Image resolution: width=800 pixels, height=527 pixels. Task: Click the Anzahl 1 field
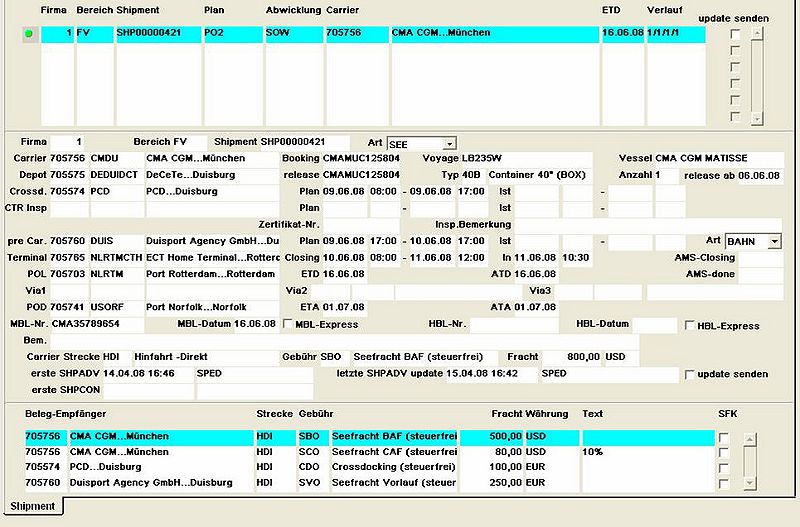(666, 175)
